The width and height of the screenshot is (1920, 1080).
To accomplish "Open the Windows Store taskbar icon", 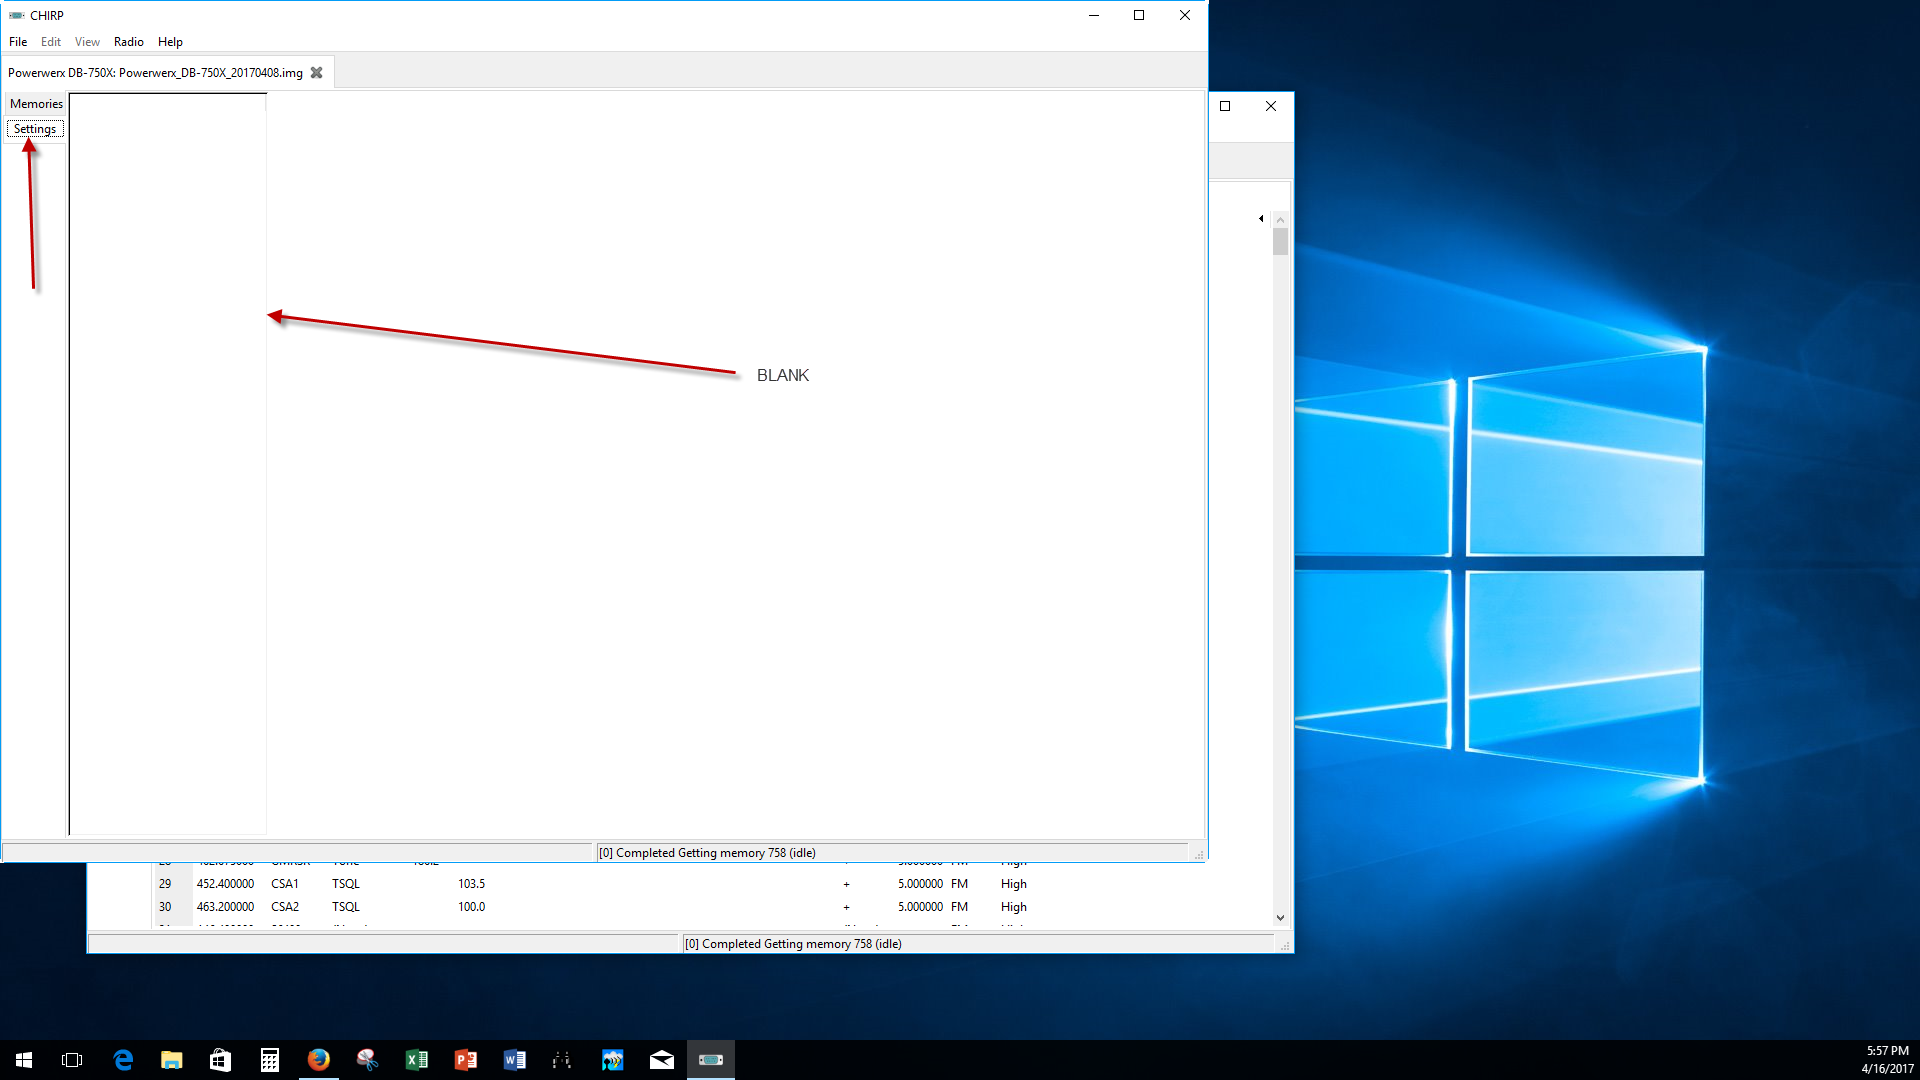I will pyautogui.click(x=220, y=1060).
